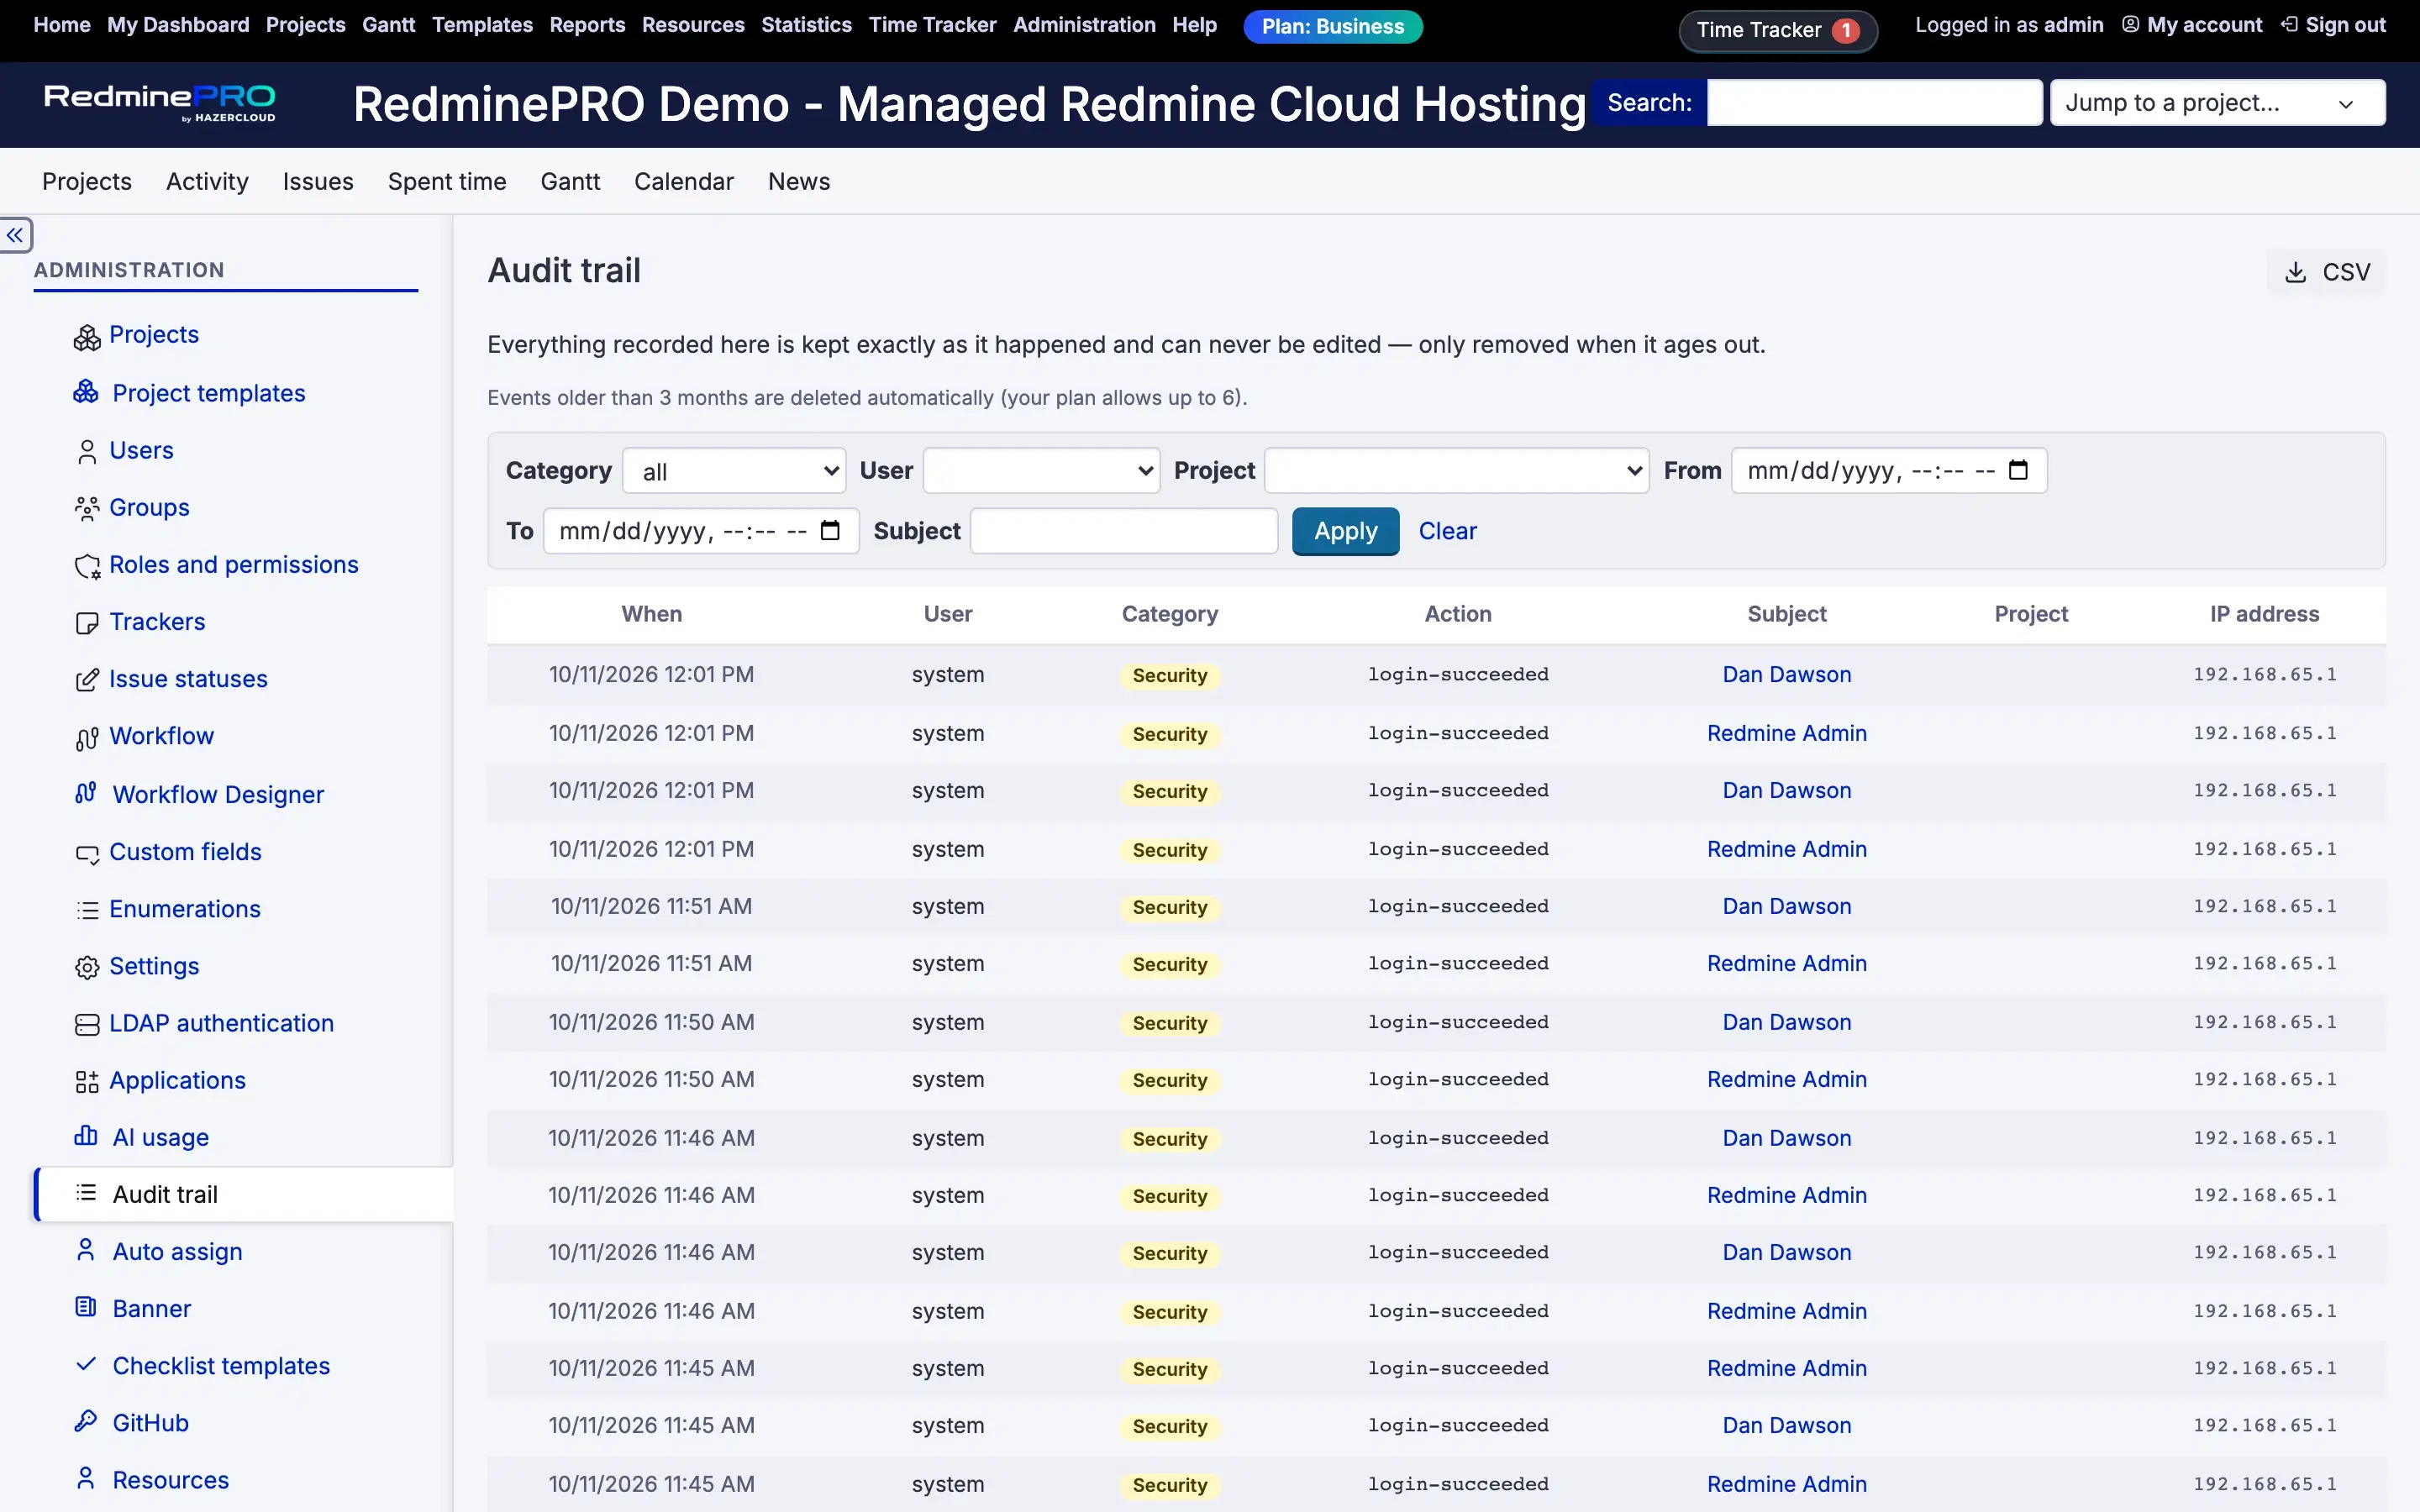Screen dimensions: 2420x1512
Task: Focus the Search input box
Action: (x=1874, y=103)
